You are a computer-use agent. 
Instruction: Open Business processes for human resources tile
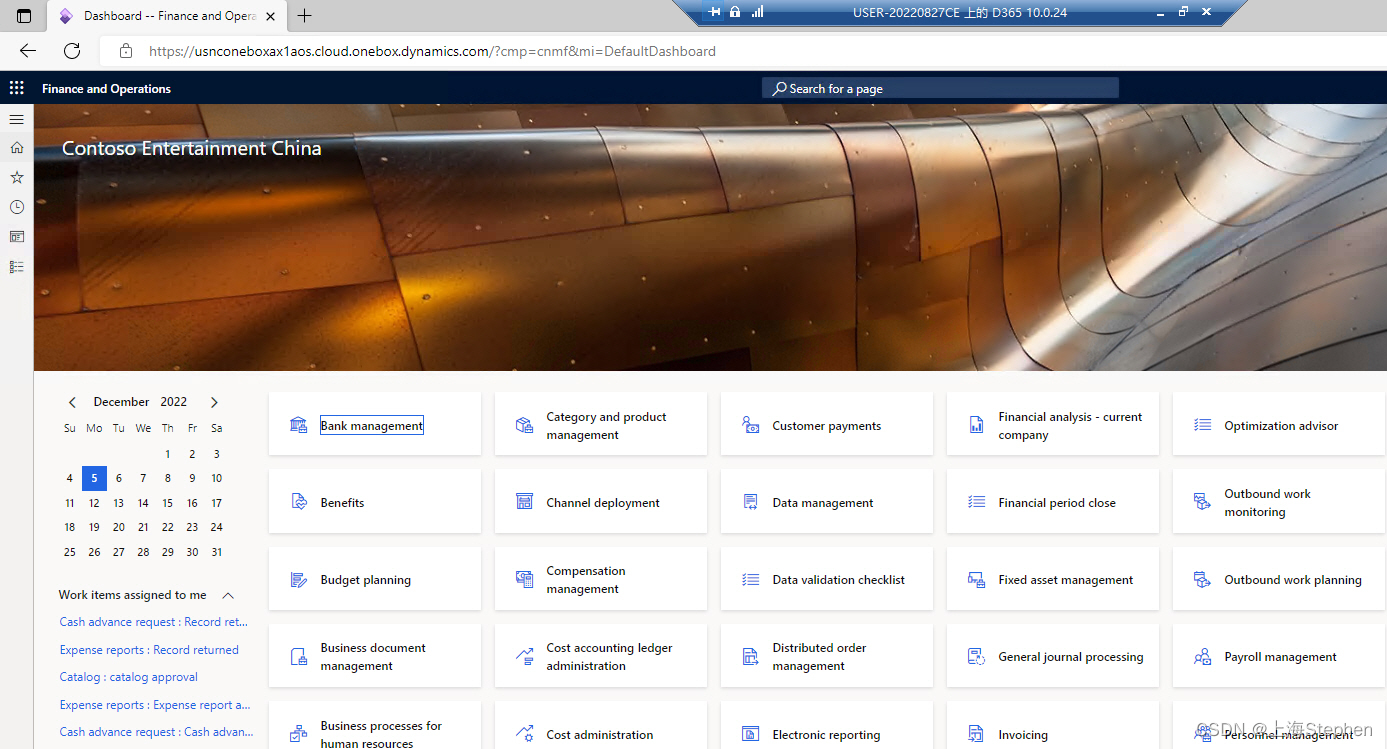375,727
